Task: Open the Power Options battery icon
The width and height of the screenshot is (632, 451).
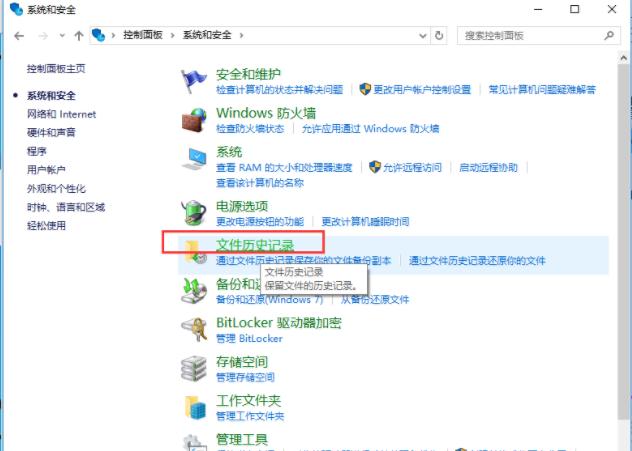Action: pos(194,212)
